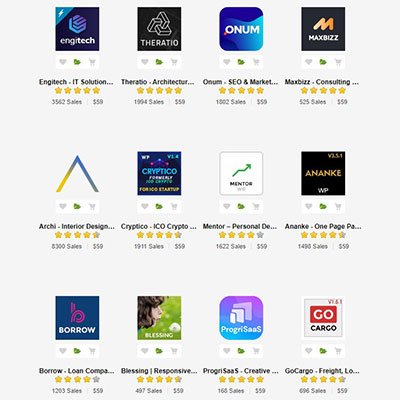Open Borrow - Loan Company title link
The height and width of the screenshot is (400, 400).
(x=77, y=371)
